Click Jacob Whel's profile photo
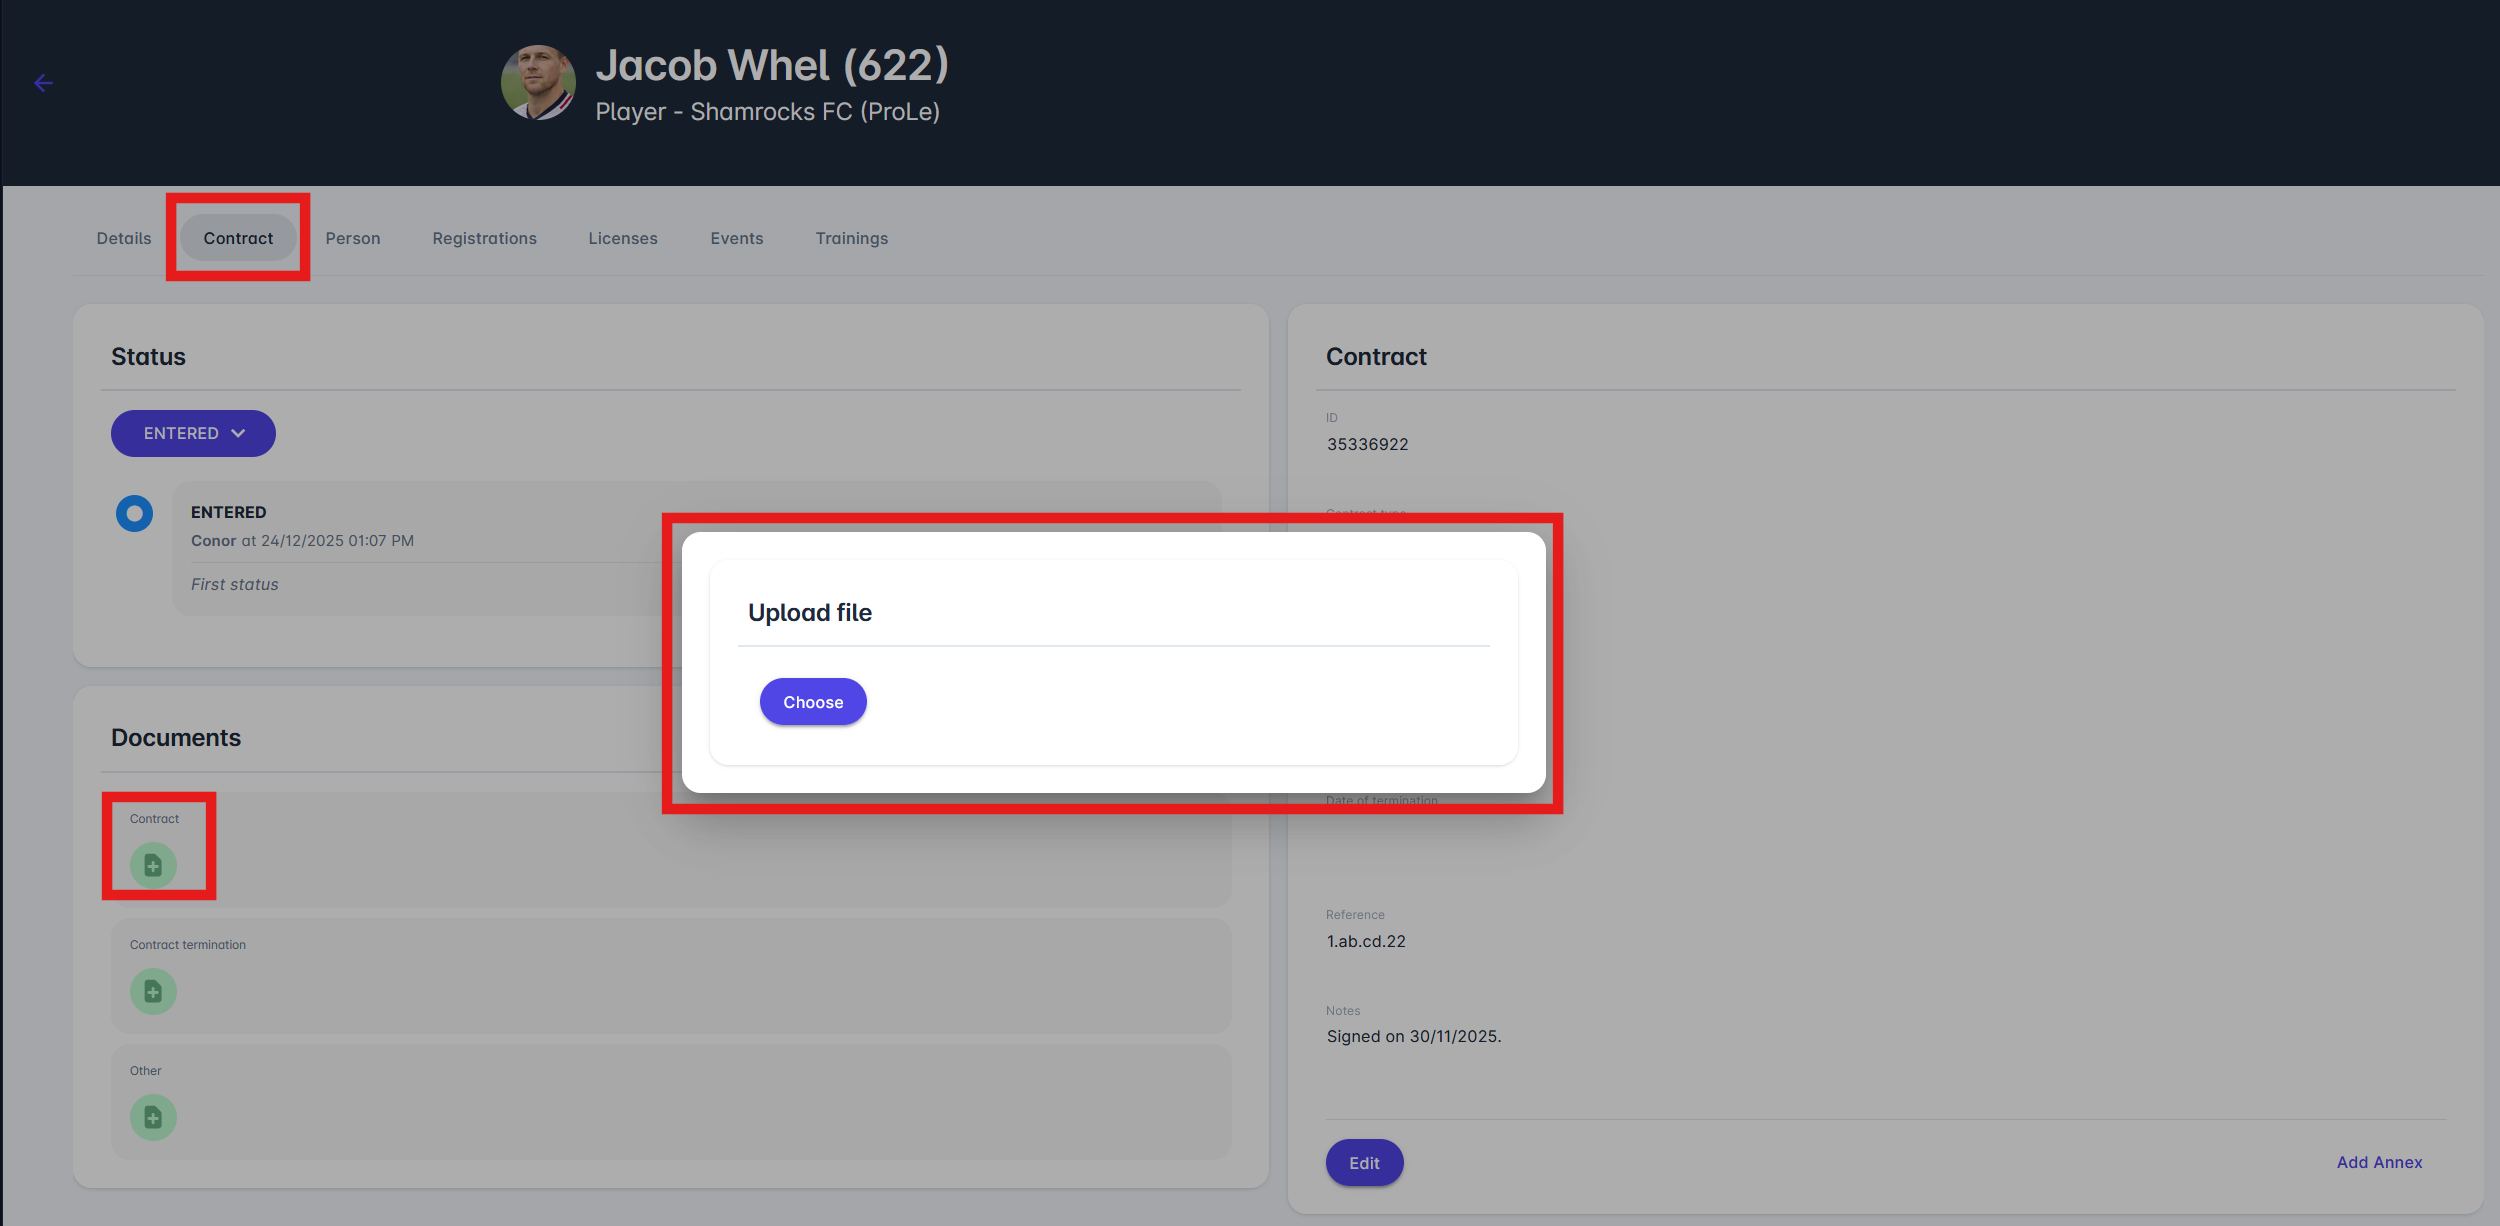Image resolution: width=2500 pixels, height=1226 pixels. tap(538, 83)
